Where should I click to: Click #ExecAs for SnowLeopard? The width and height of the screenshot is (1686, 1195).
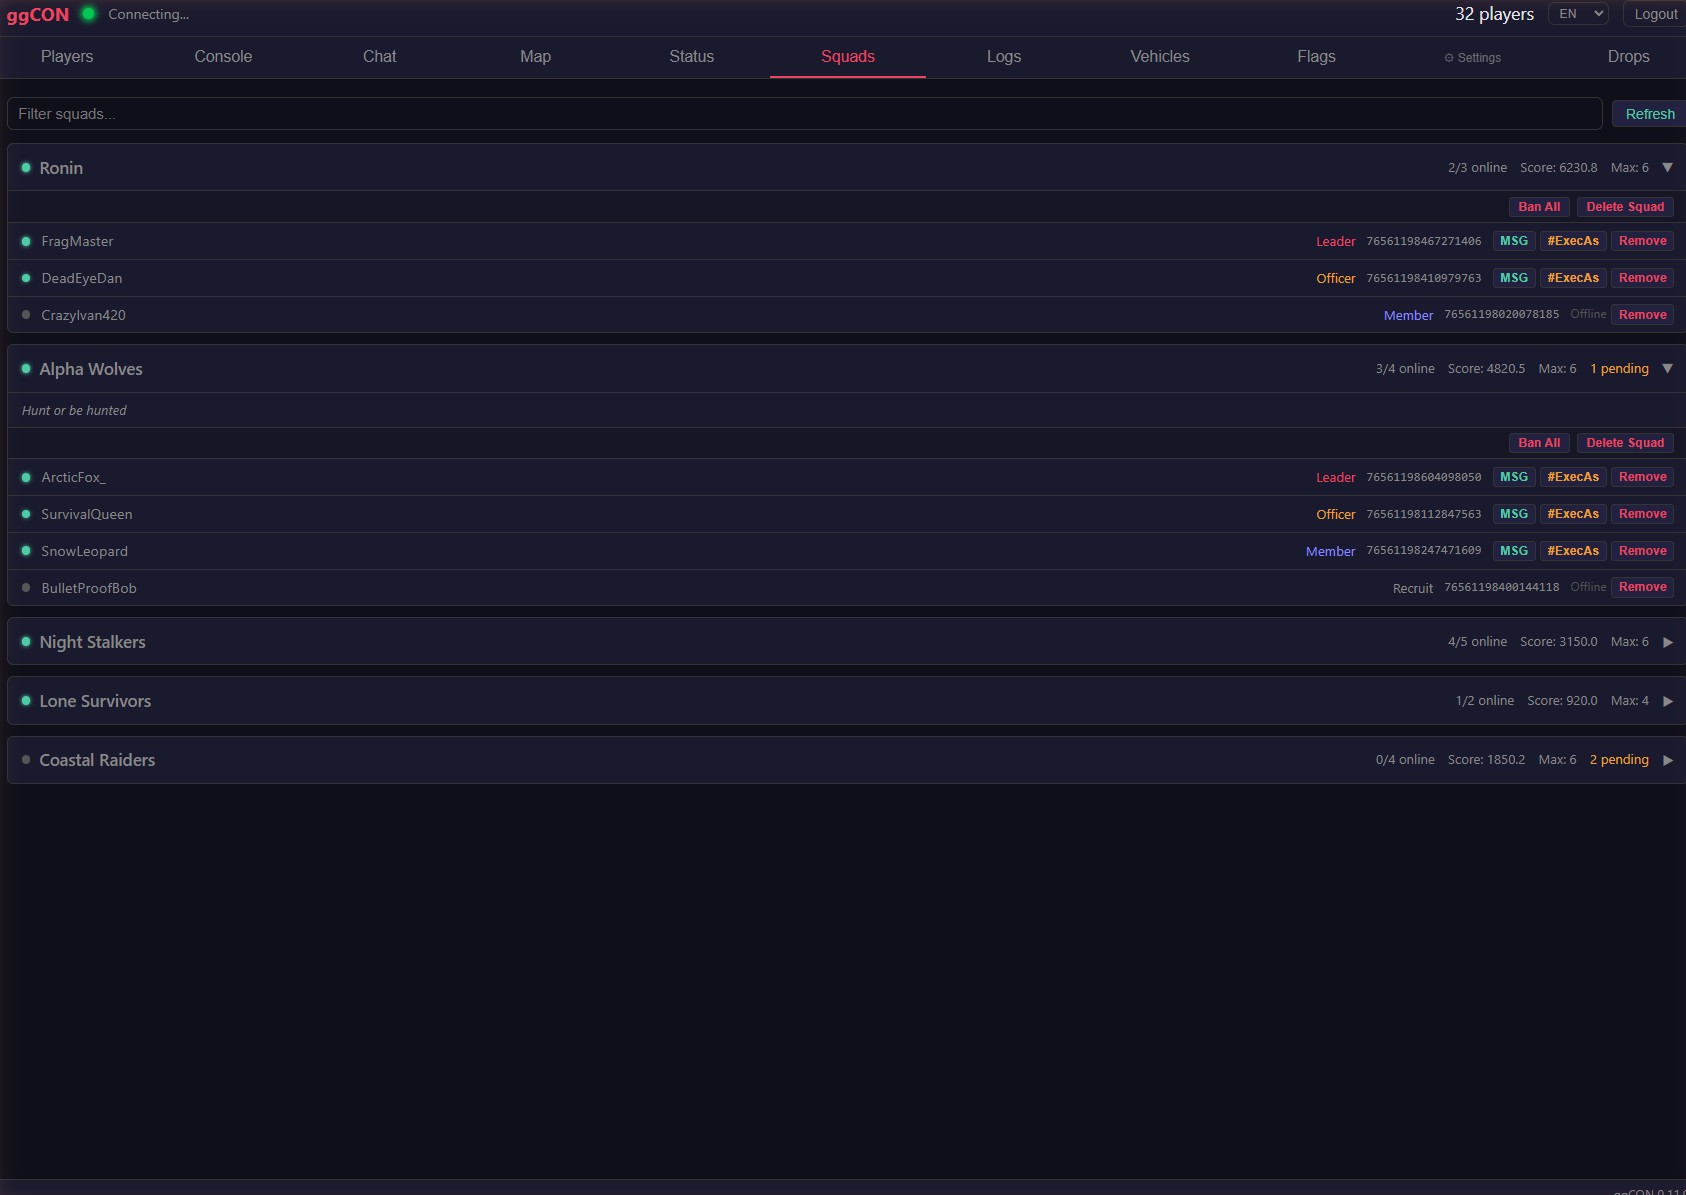(1573, 551)
